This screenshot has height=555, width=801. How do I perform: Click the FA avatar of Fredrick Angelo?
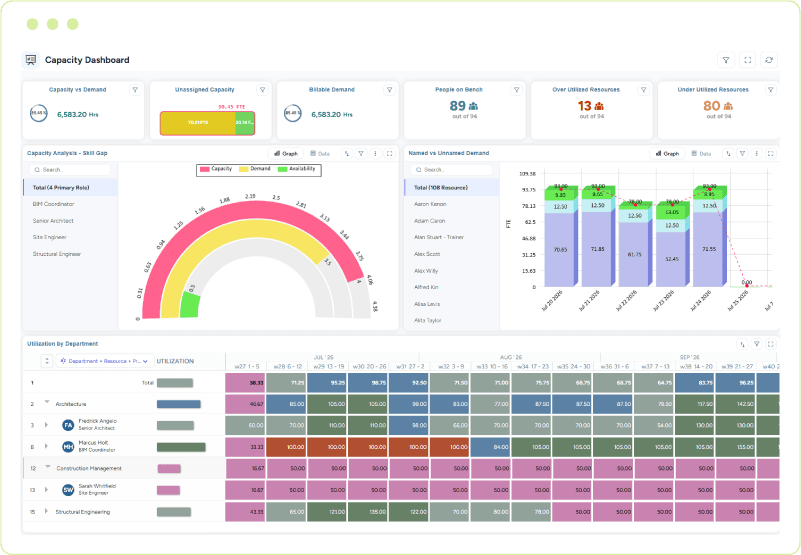pos(68,425)
